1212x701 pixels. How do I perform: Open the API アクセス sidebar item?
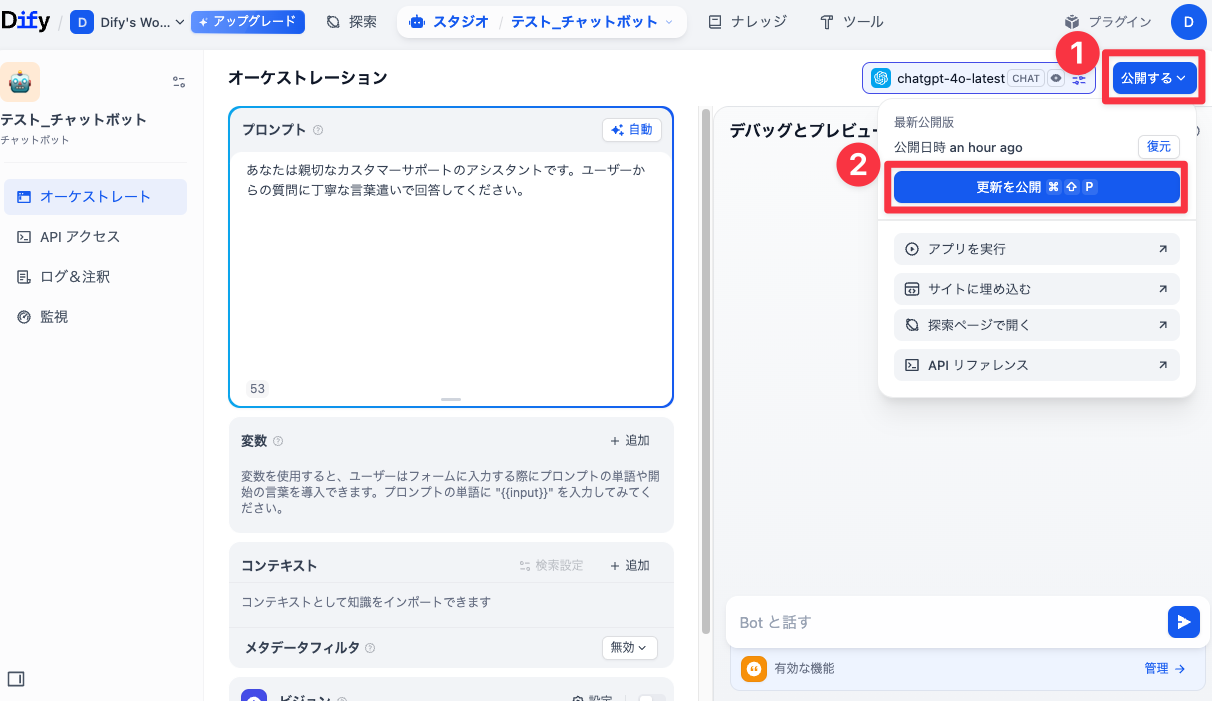coord(80,237)
